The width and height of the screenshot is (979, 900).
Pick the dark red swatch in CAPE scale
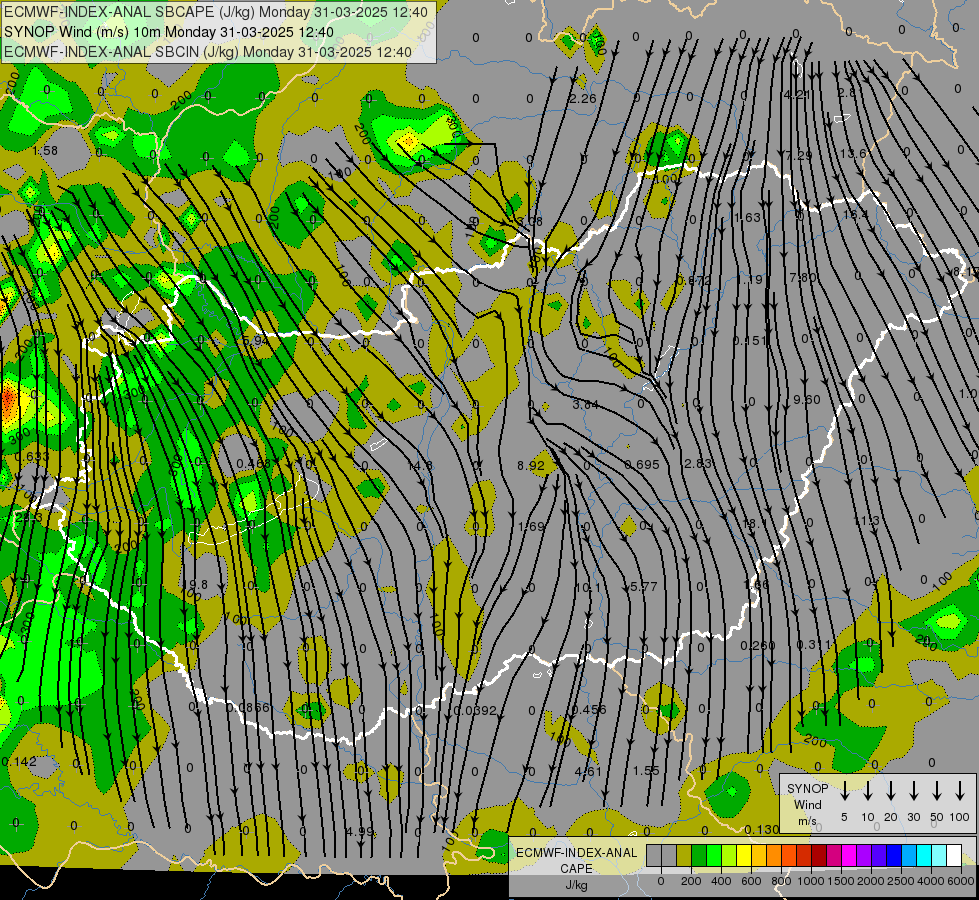point(819,856)
